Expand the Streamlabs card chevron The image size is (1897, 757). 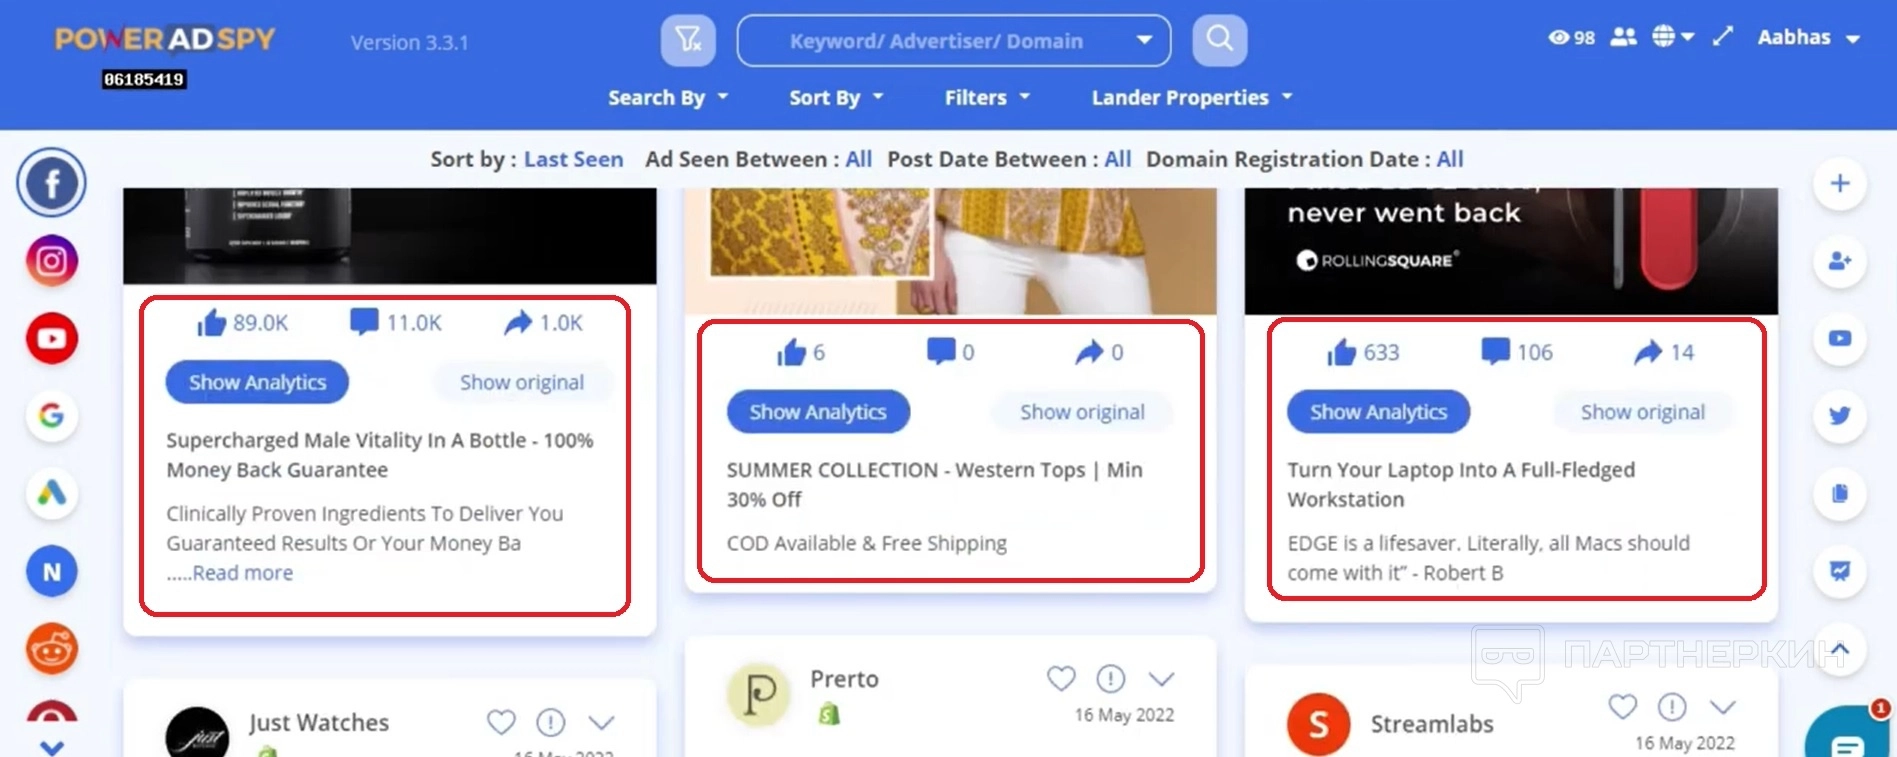click(1722, 707)
